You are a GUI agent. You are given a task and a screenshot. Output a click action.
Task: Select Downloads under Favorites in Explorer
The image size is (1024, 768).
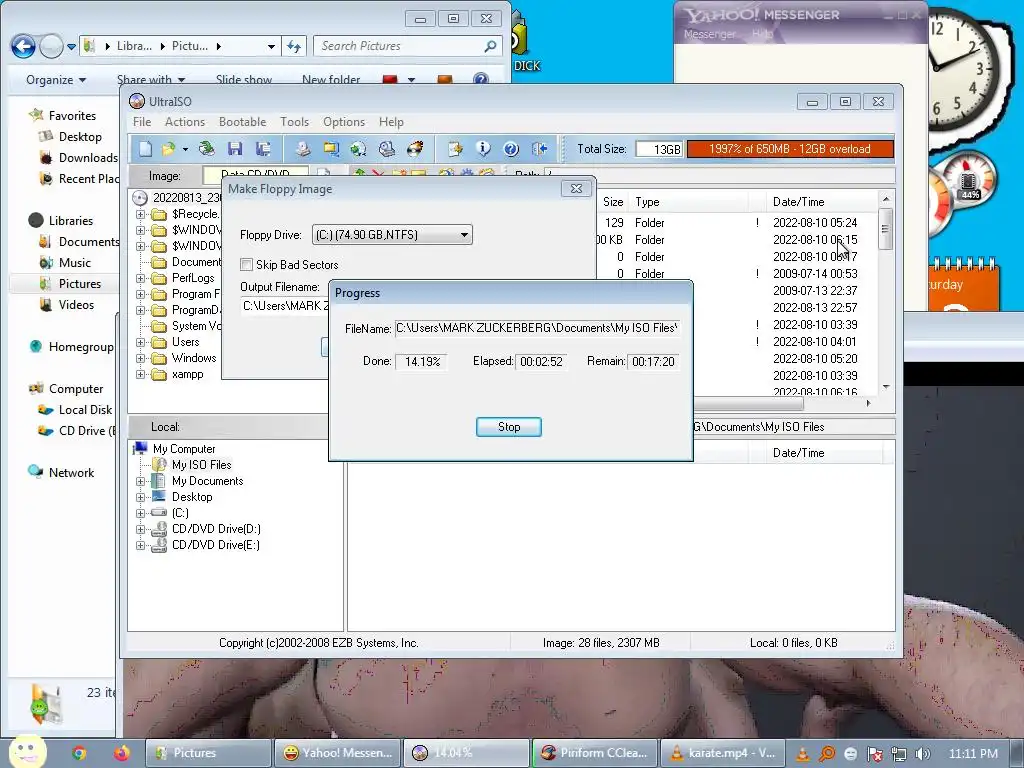tap(88, 157)
